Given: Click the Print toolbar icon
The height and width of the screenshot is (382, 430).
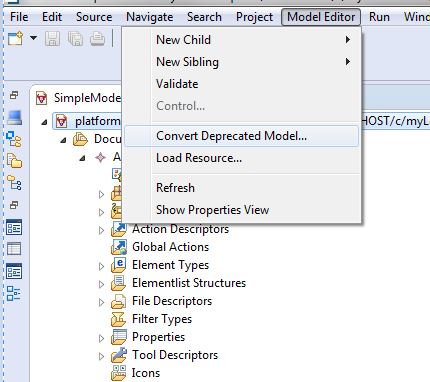Looking at the screenshot, I should pyautogui.click(x=98, y=39).
